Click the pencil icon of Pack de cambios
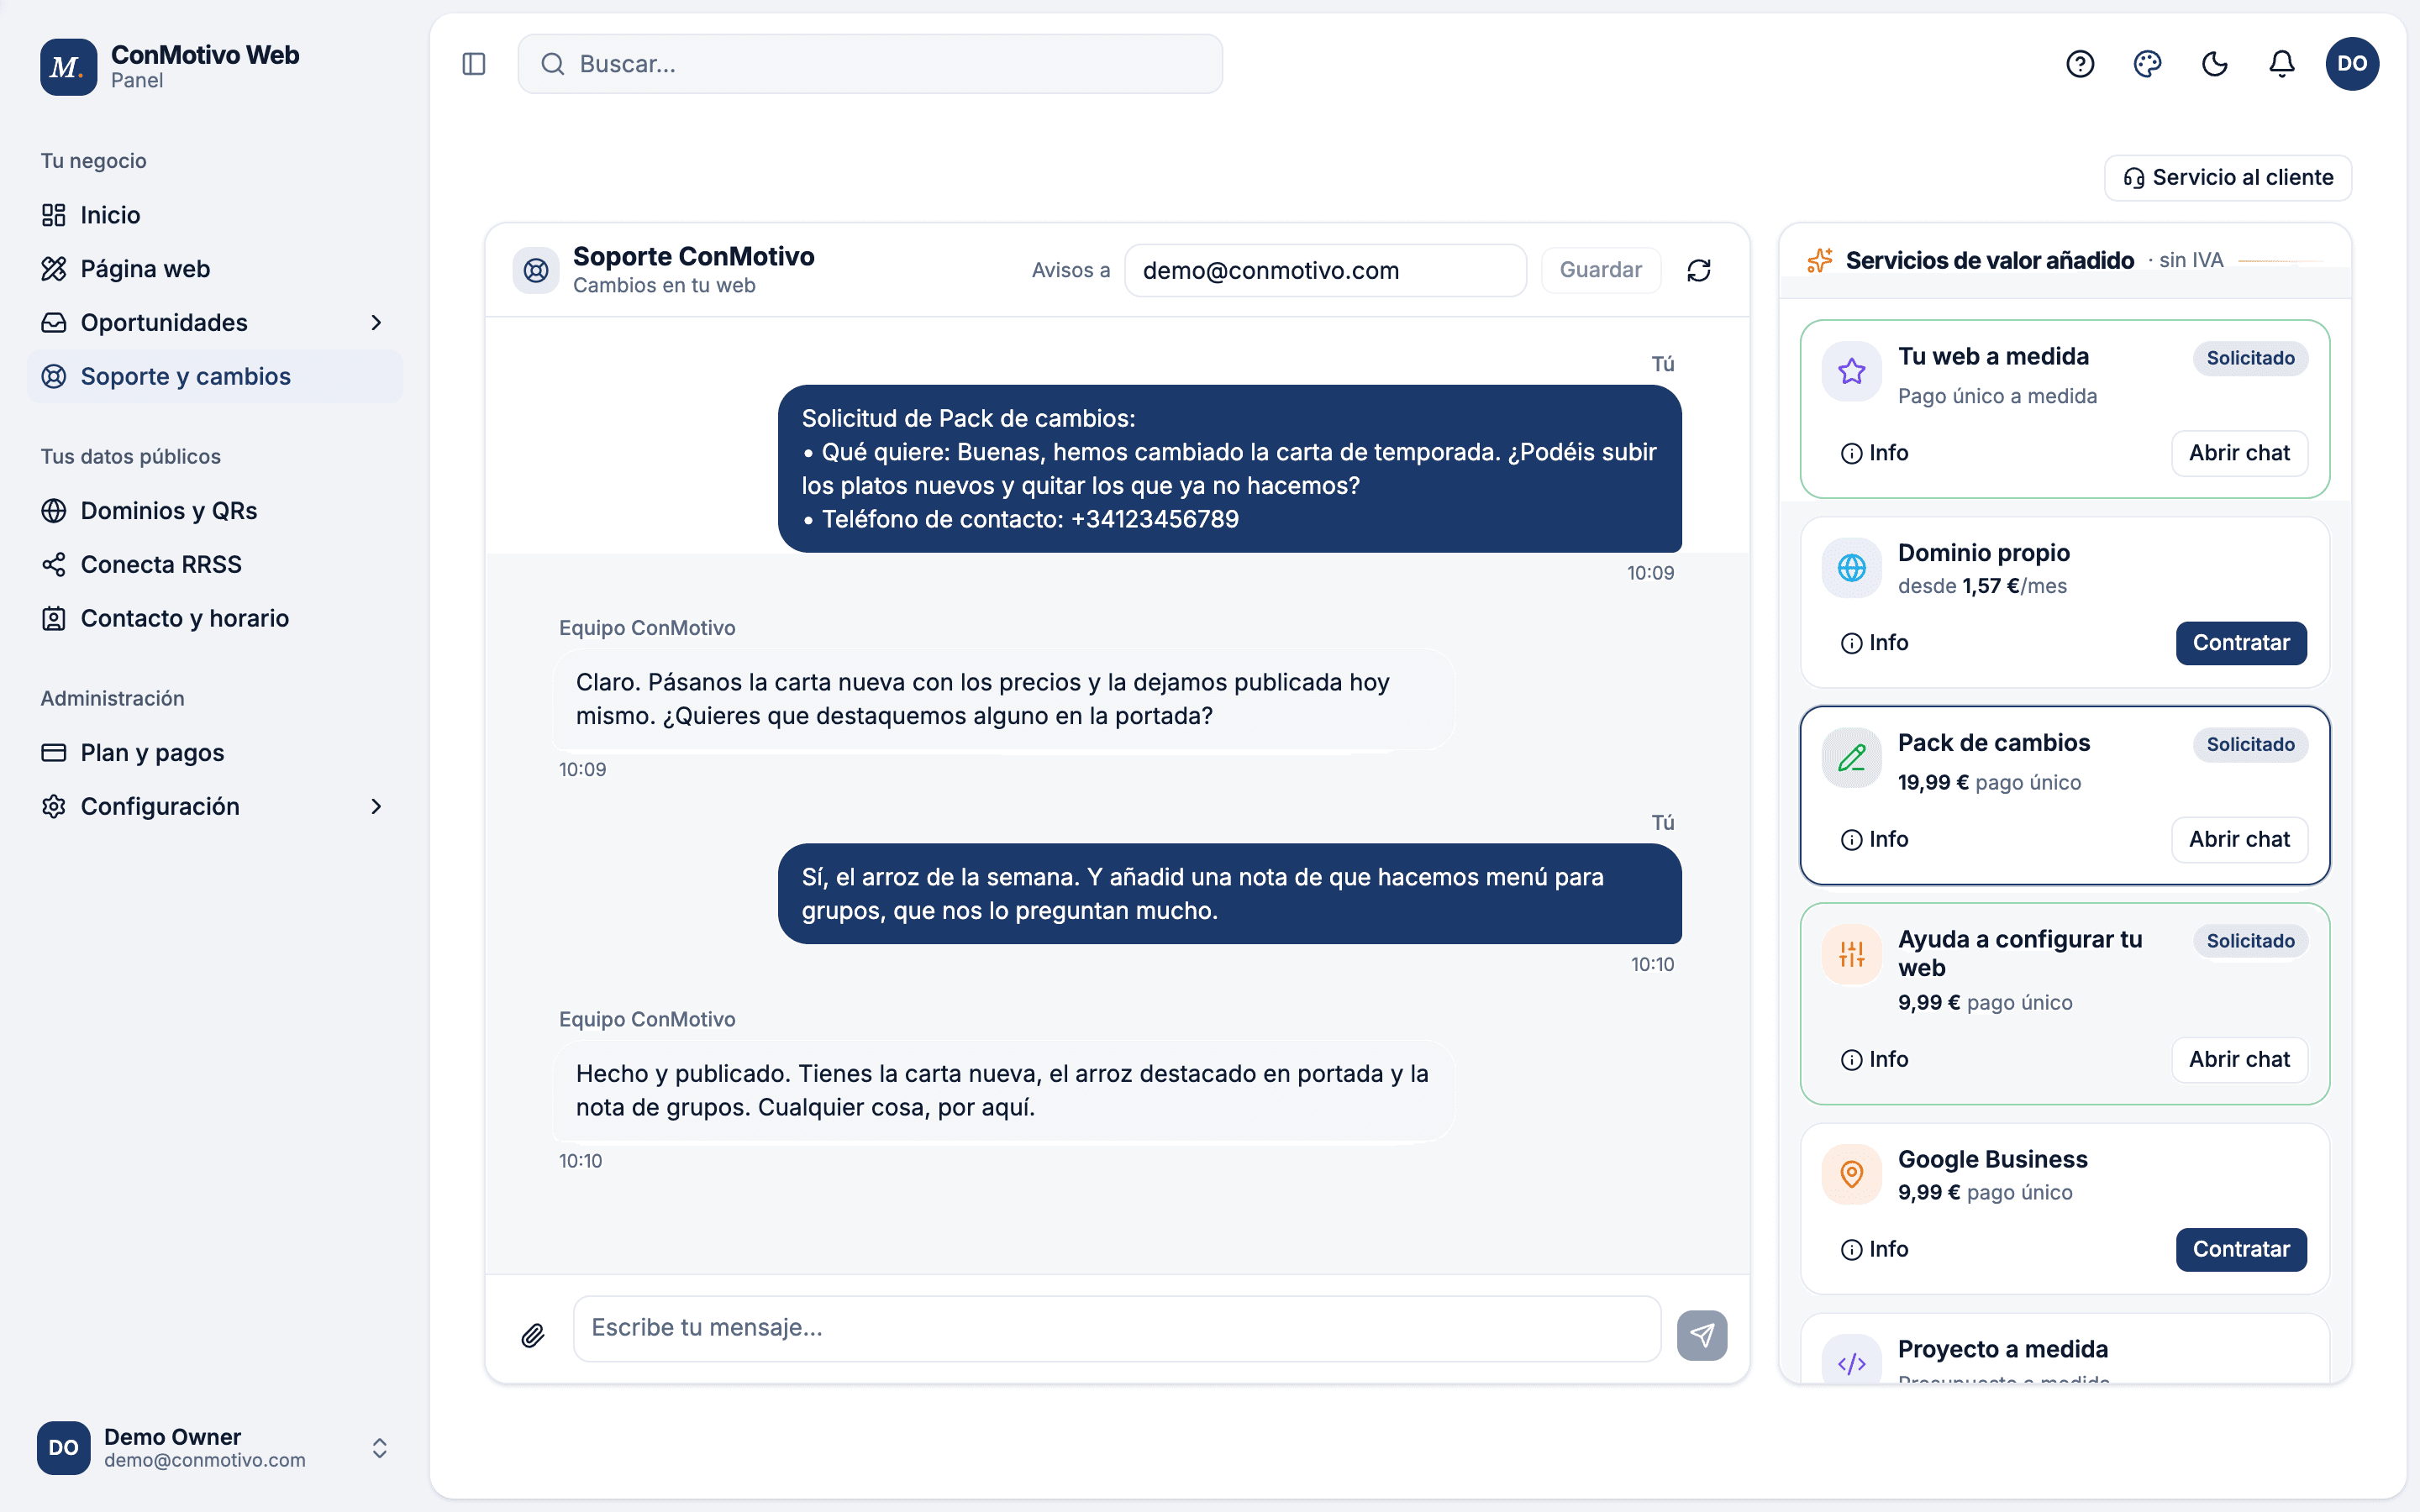 pos(1852,758)
